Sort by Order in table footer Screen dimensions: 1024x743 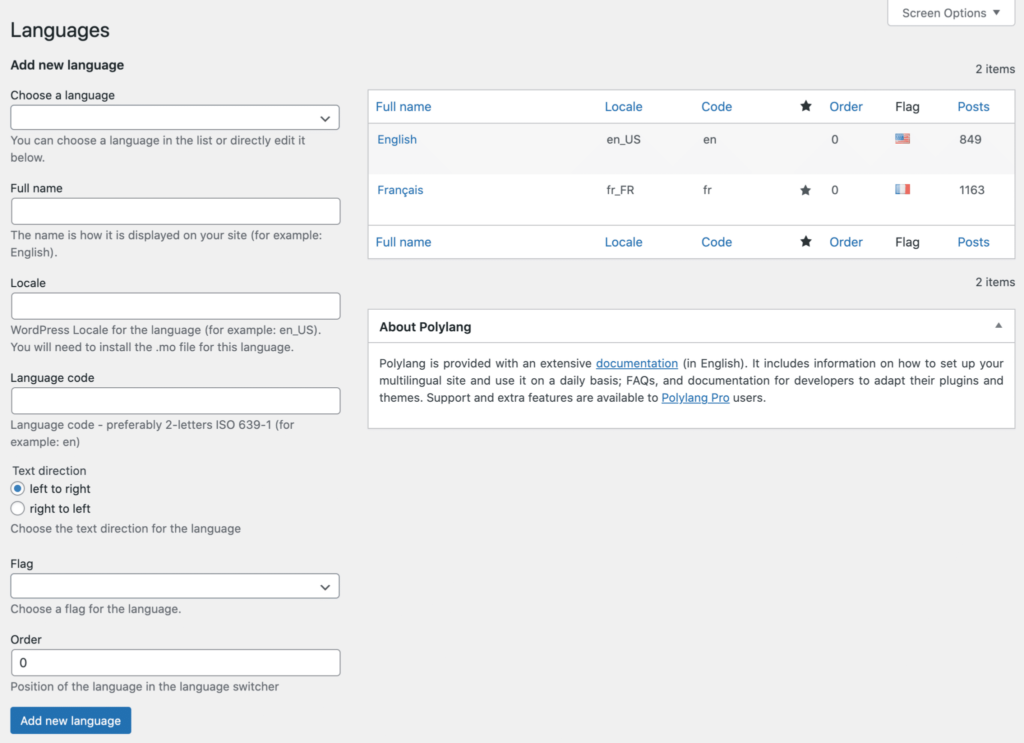click(846, 242)
